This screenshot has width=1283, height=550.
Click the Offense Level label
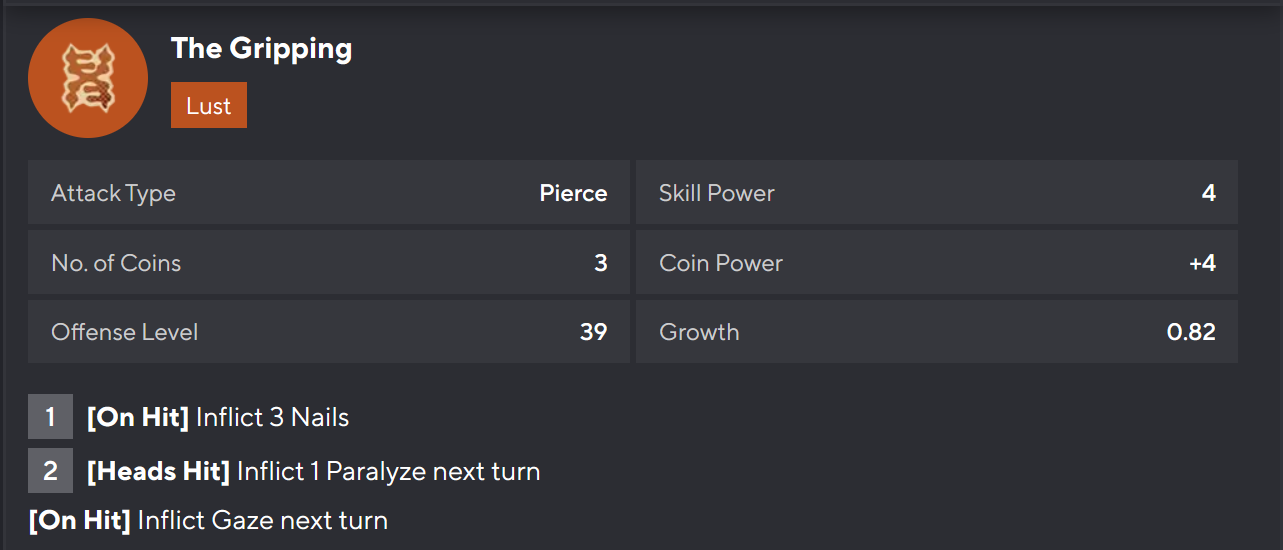[x=124, y=332]
